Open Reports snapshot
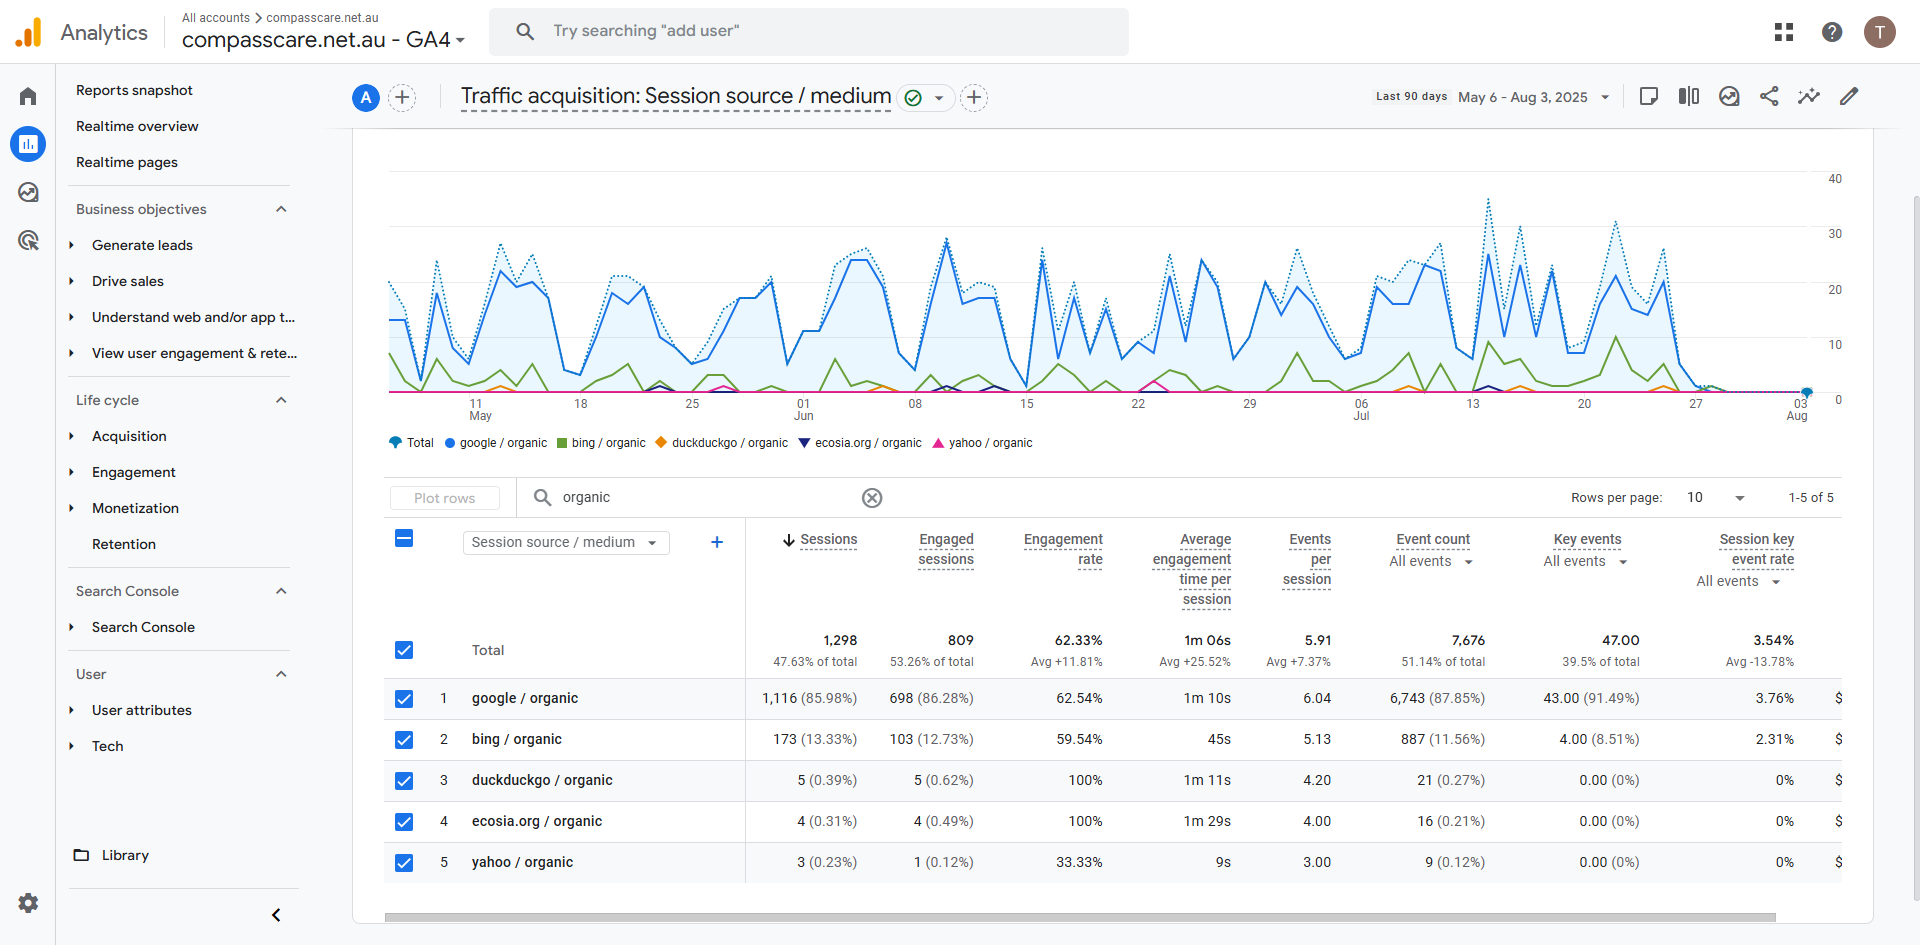The width and height of the screenshot is (1920, 945). click(x=134, y=90)
